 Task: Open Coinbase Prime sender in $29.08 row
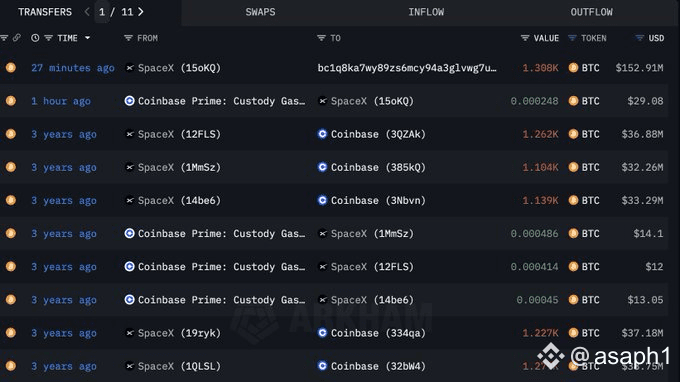click(221, 101)
